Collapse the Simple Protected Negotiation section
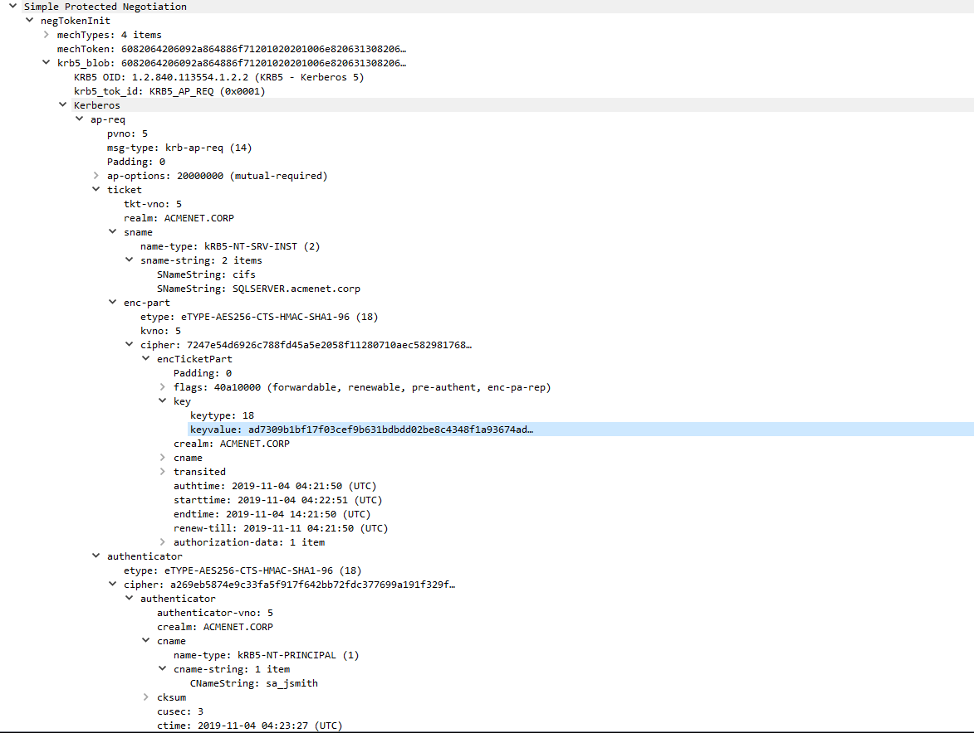The height and width of the screenshot is (733, 974). [x=12, y=7]
